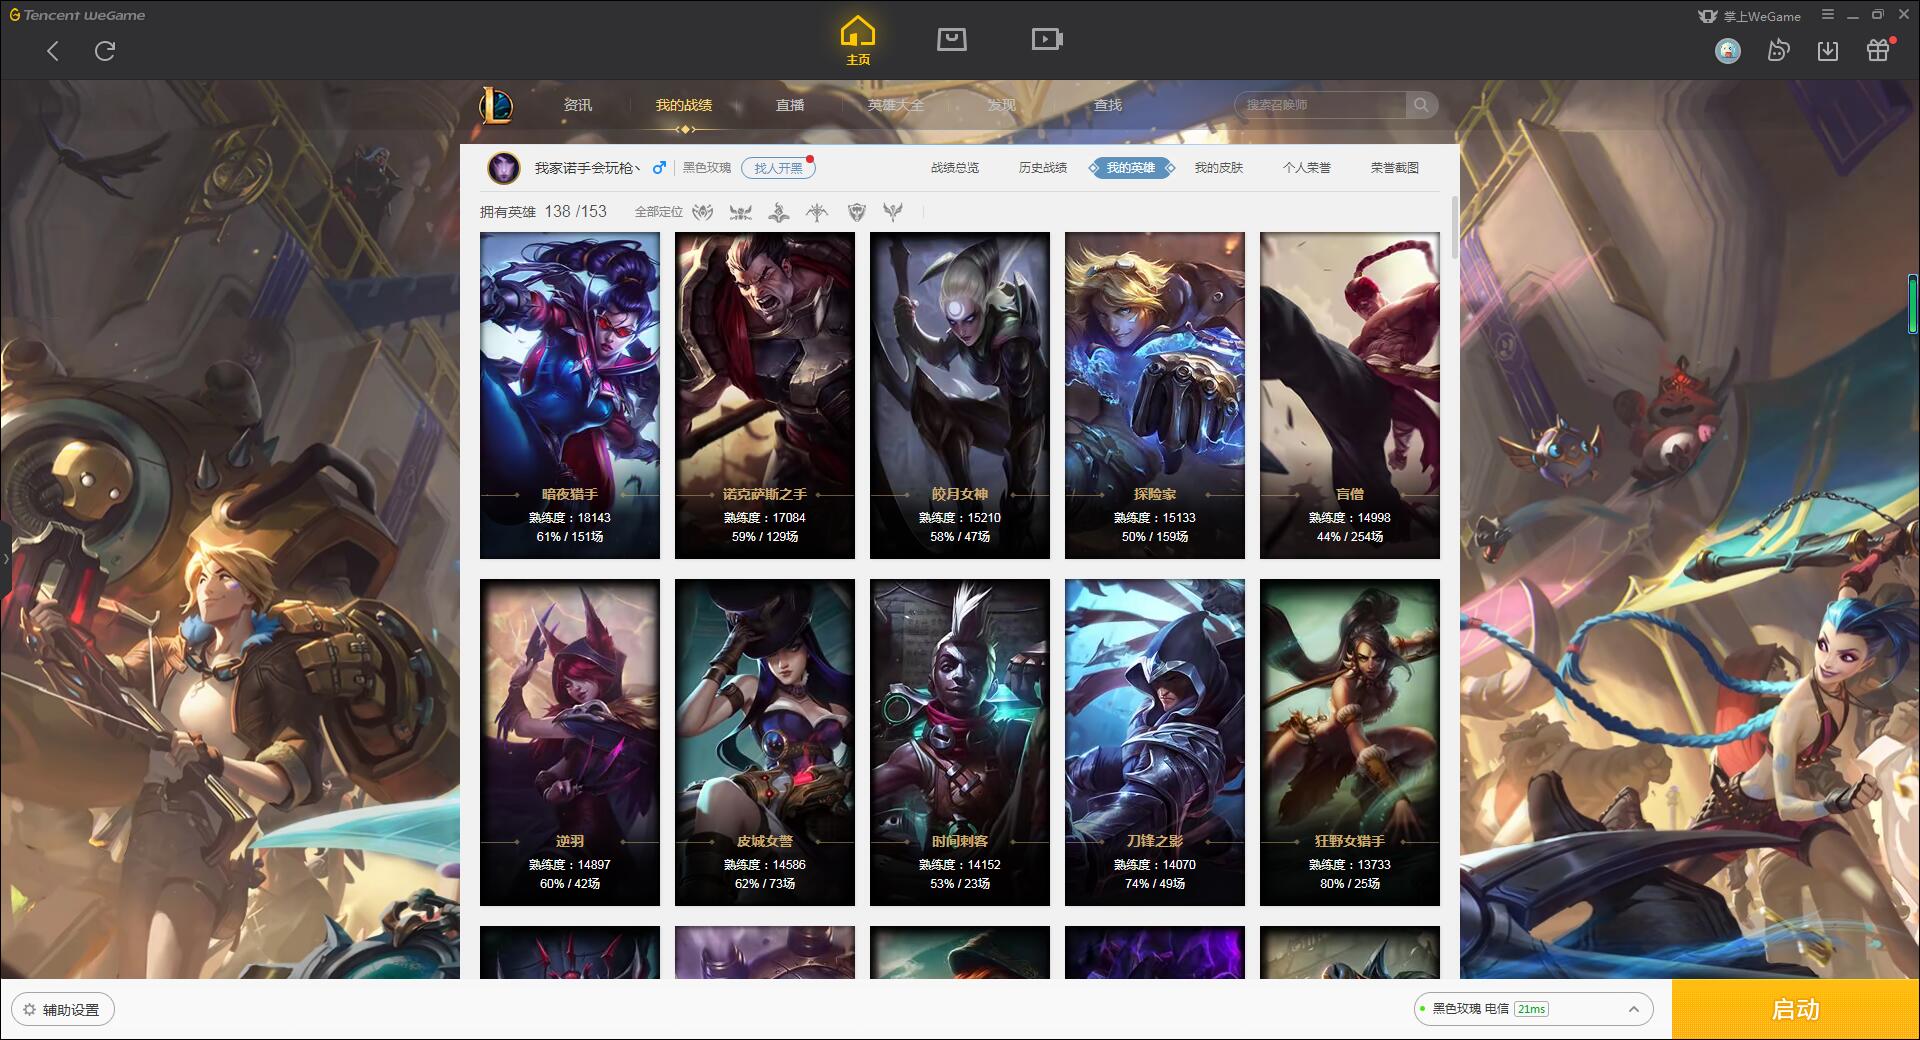Open the download manager icon
Screen dimensions: 1920x1040
click(1828, 51)
